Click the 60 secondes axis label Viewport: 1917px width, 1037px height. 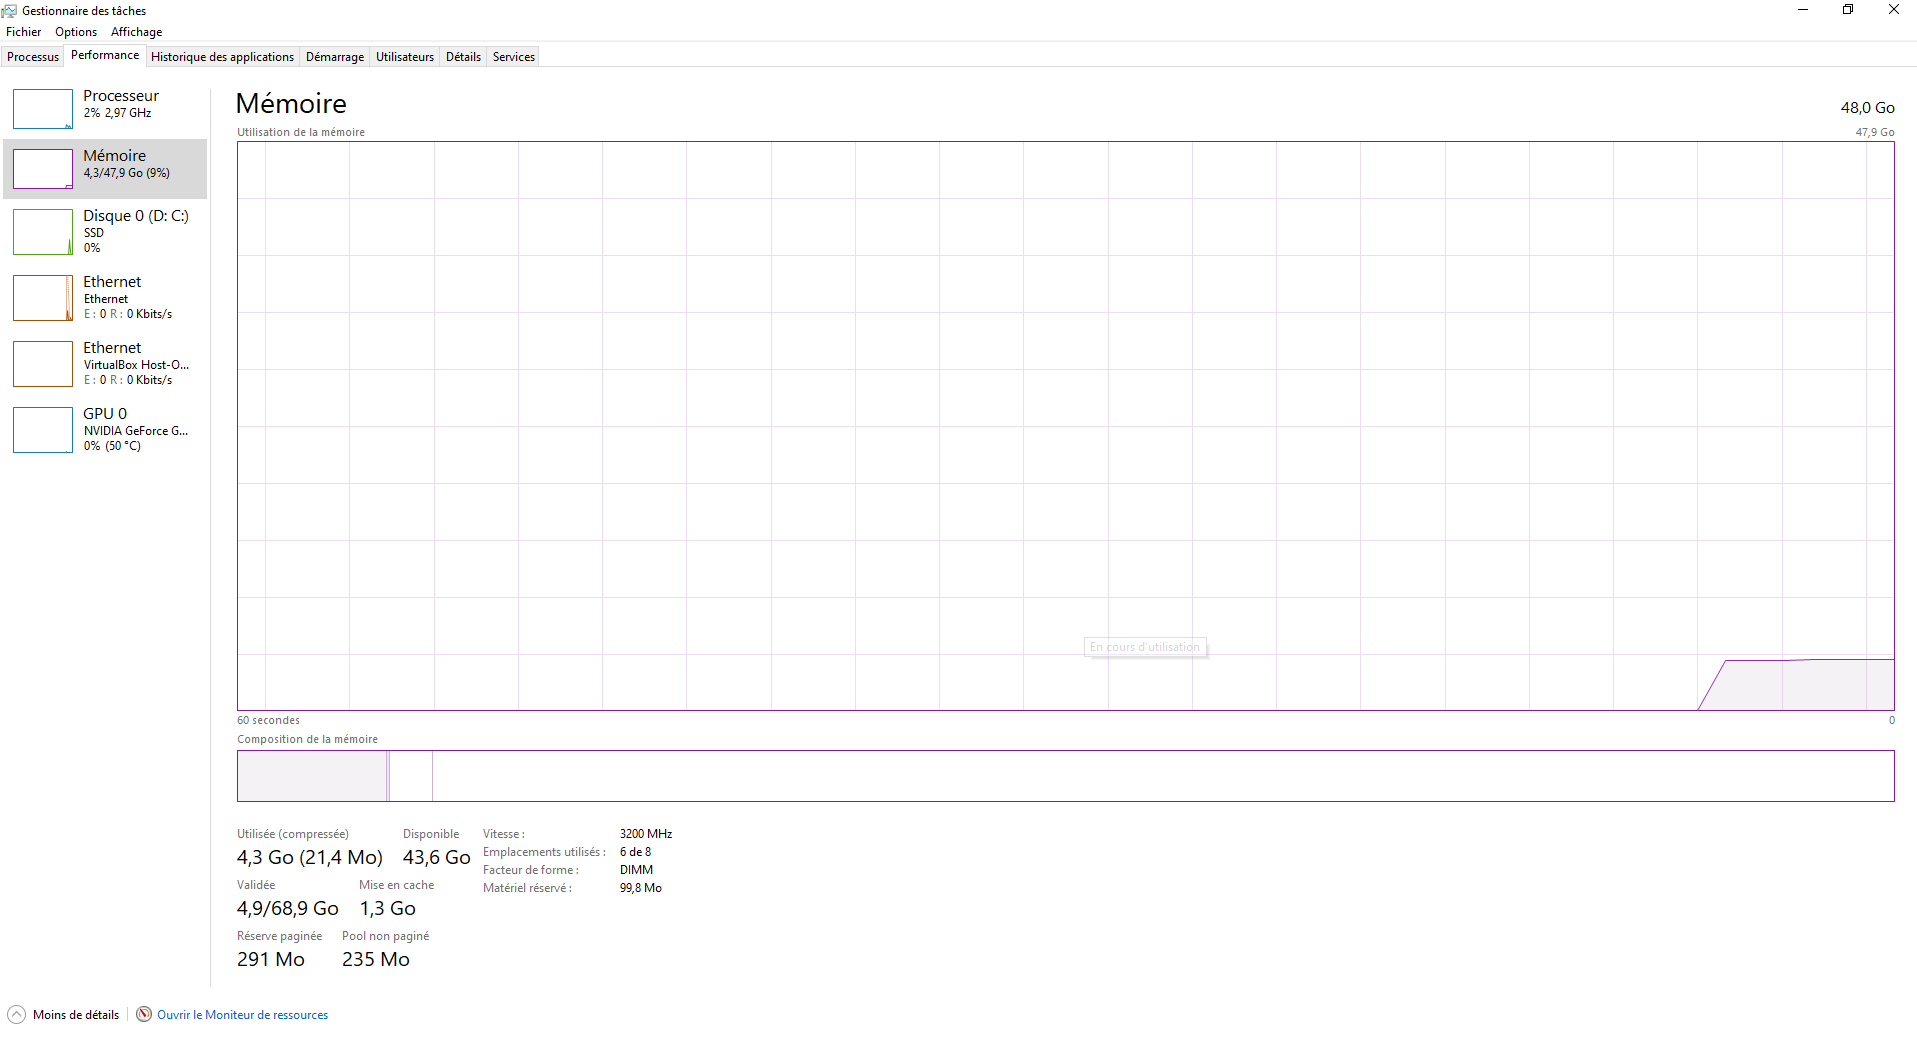268,720
